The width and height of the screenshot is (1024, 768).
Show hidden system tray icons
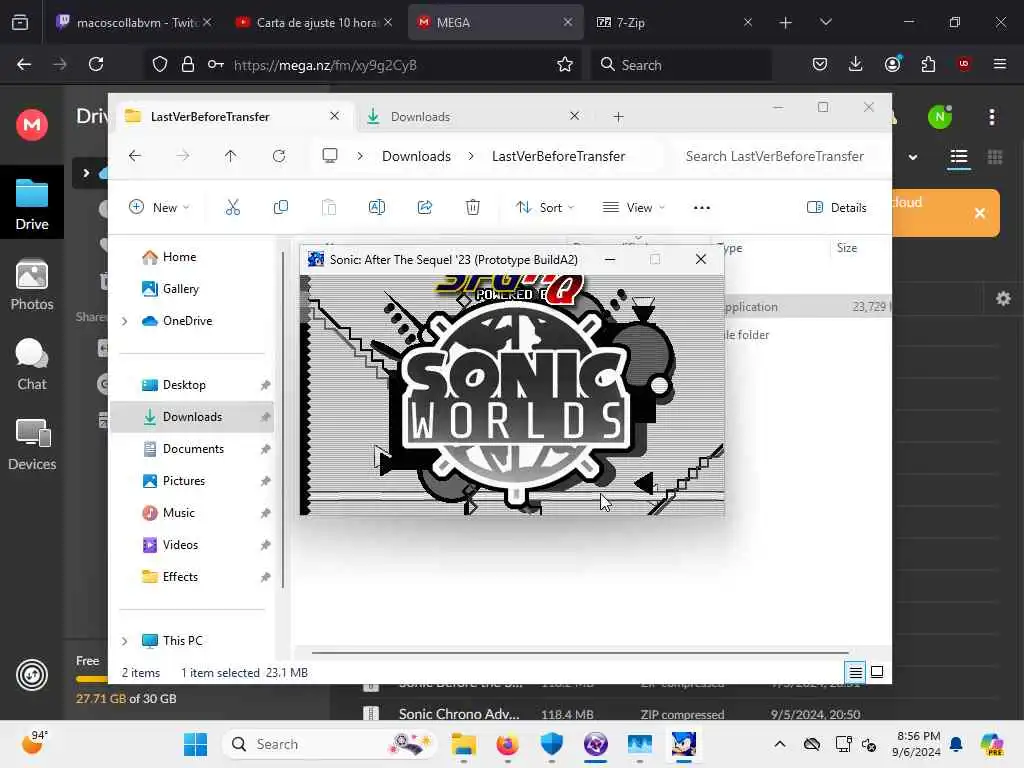tap(780, 744)
